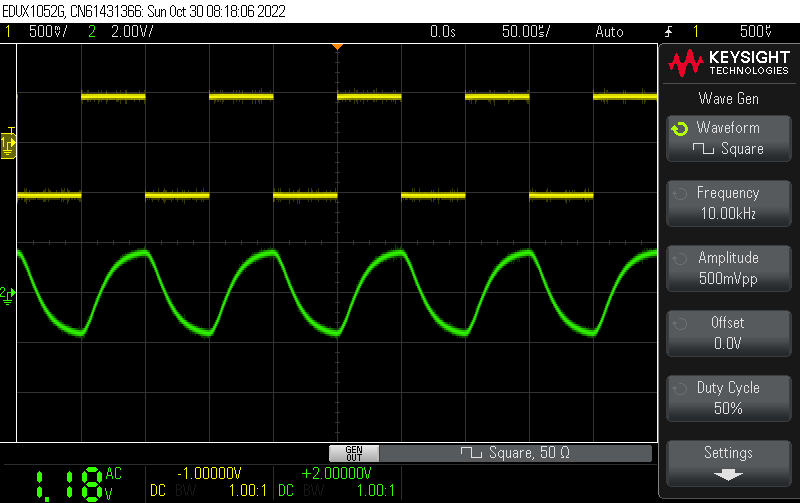Click the green circular arrow Waveform icon

tap(680, 129)
